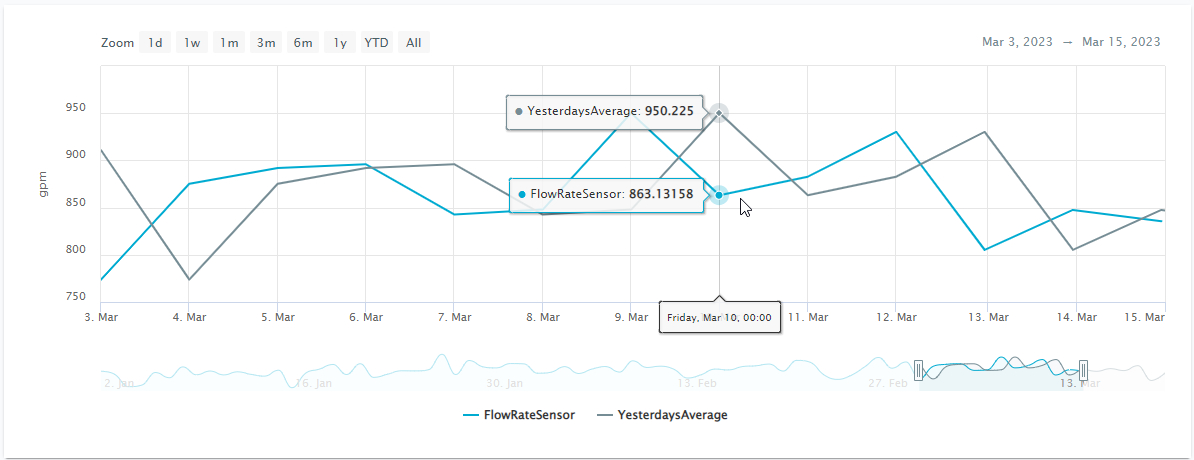Viewport: 1194px width, 460px height.
Task: Show All data range
Action: click(413, 43)
